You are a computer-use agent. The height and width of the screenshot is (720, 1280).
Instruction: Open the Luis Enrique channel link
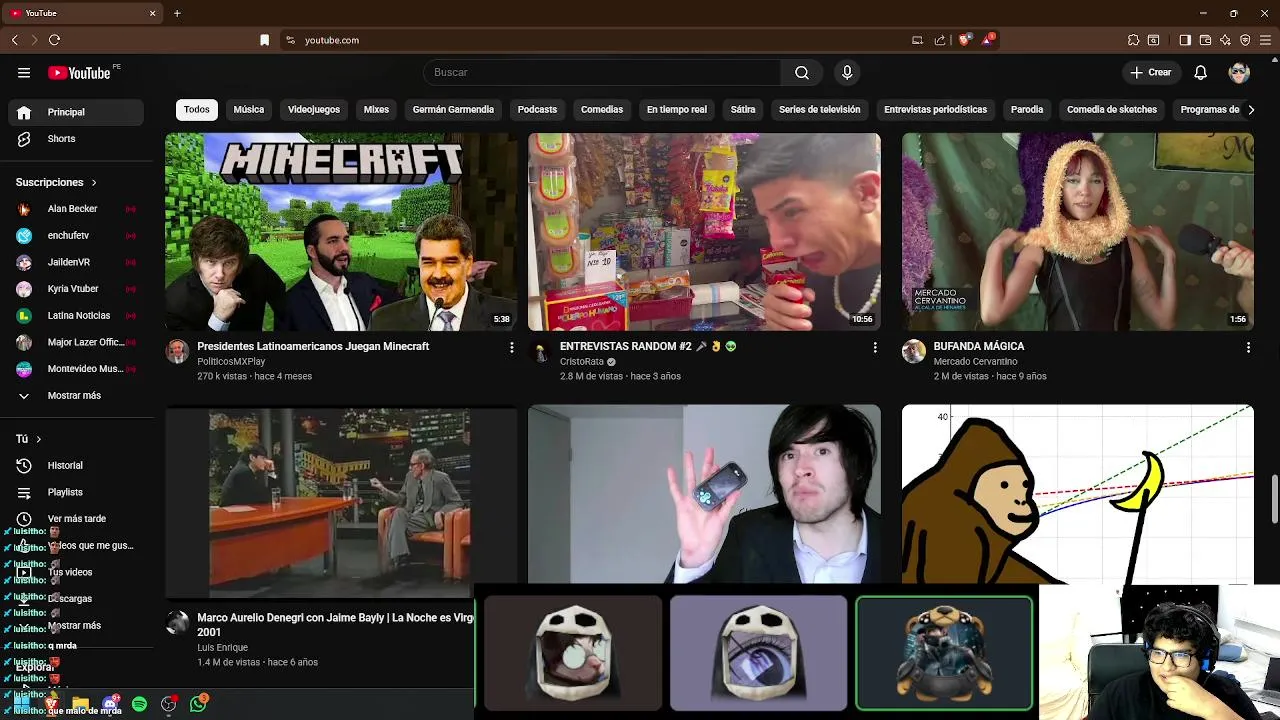222,648
